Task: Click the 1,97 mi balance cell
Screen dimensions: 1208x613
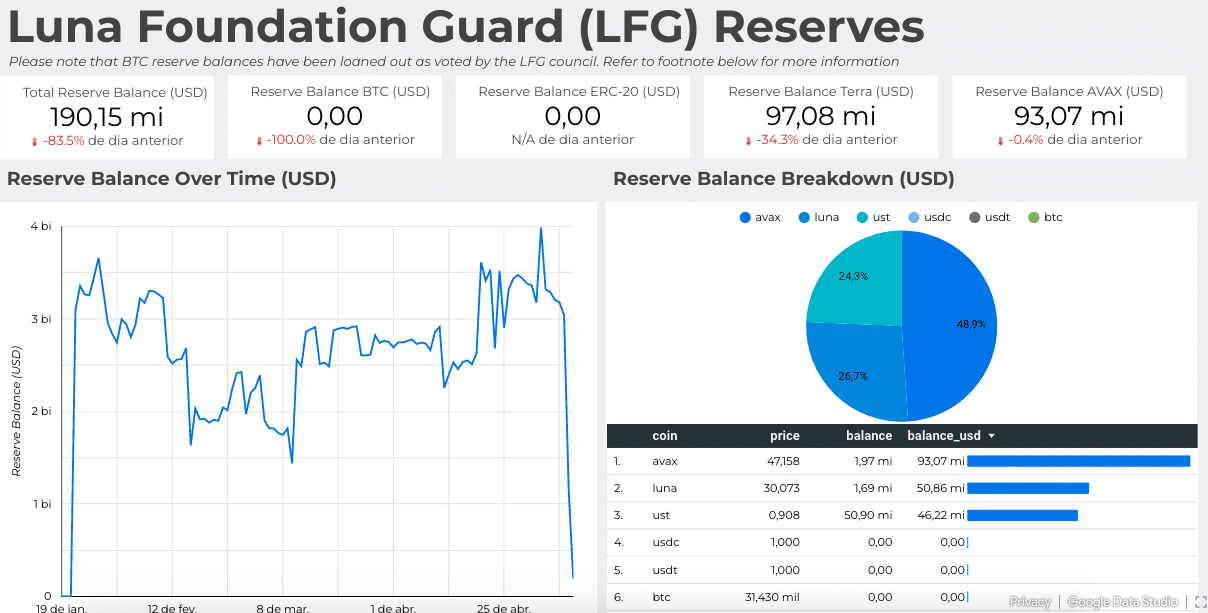Action: pyautogui.click(x=872, y=461)
